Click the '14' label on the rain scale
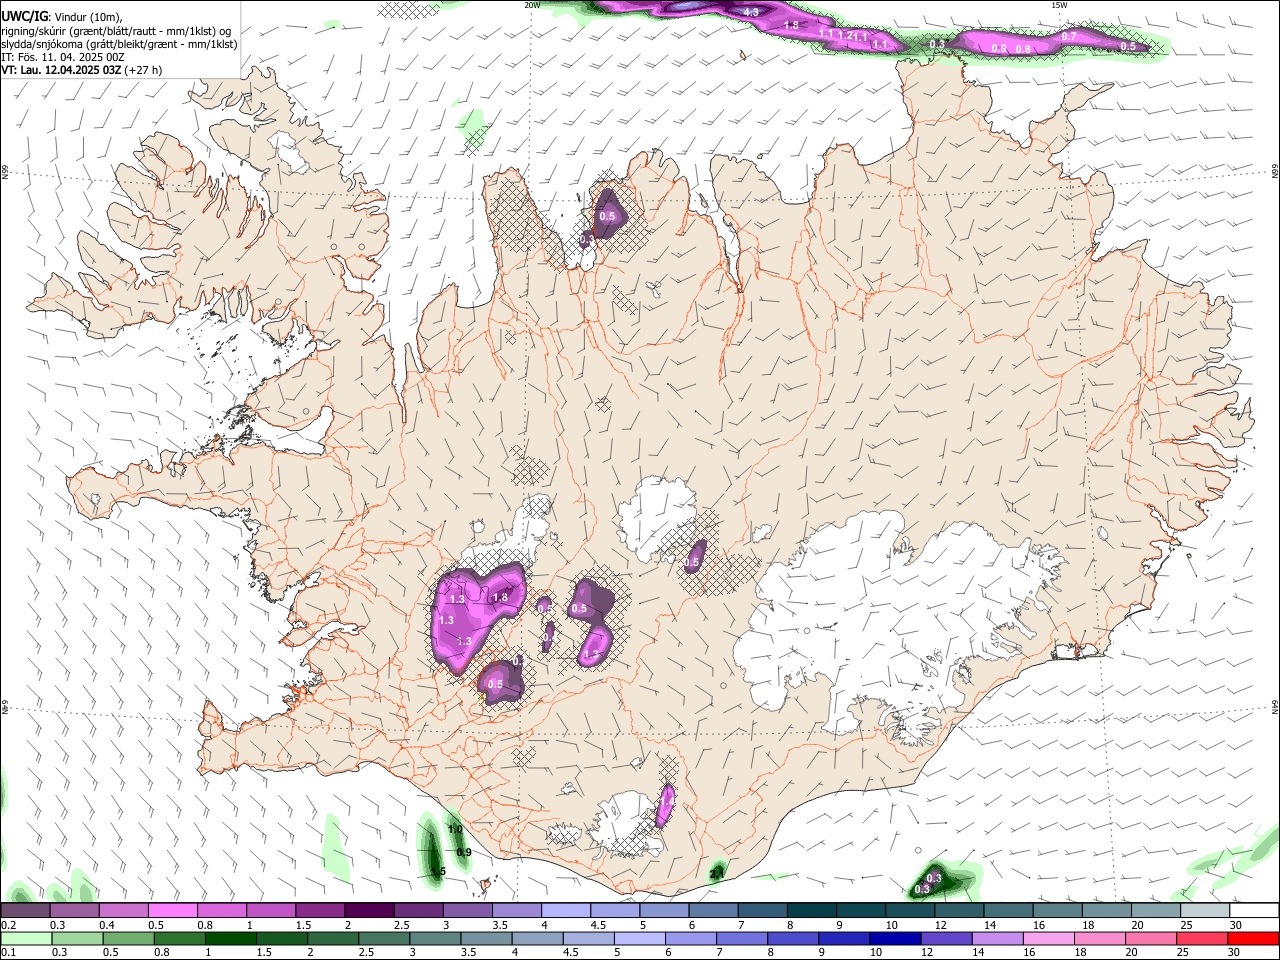Viewport: 1280px width, 960px height. click(x=980, y=952)
